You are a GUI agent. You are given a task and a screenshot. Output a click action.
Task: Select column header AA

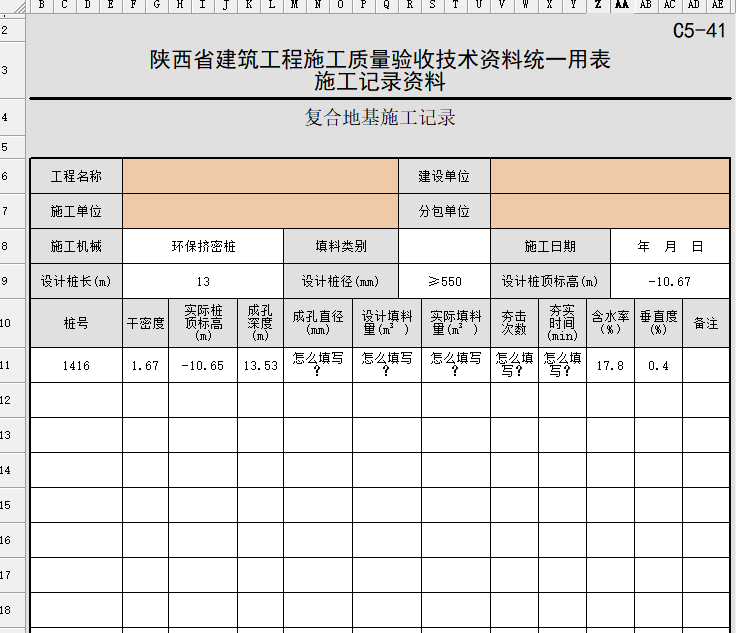(x=621, y=5)
